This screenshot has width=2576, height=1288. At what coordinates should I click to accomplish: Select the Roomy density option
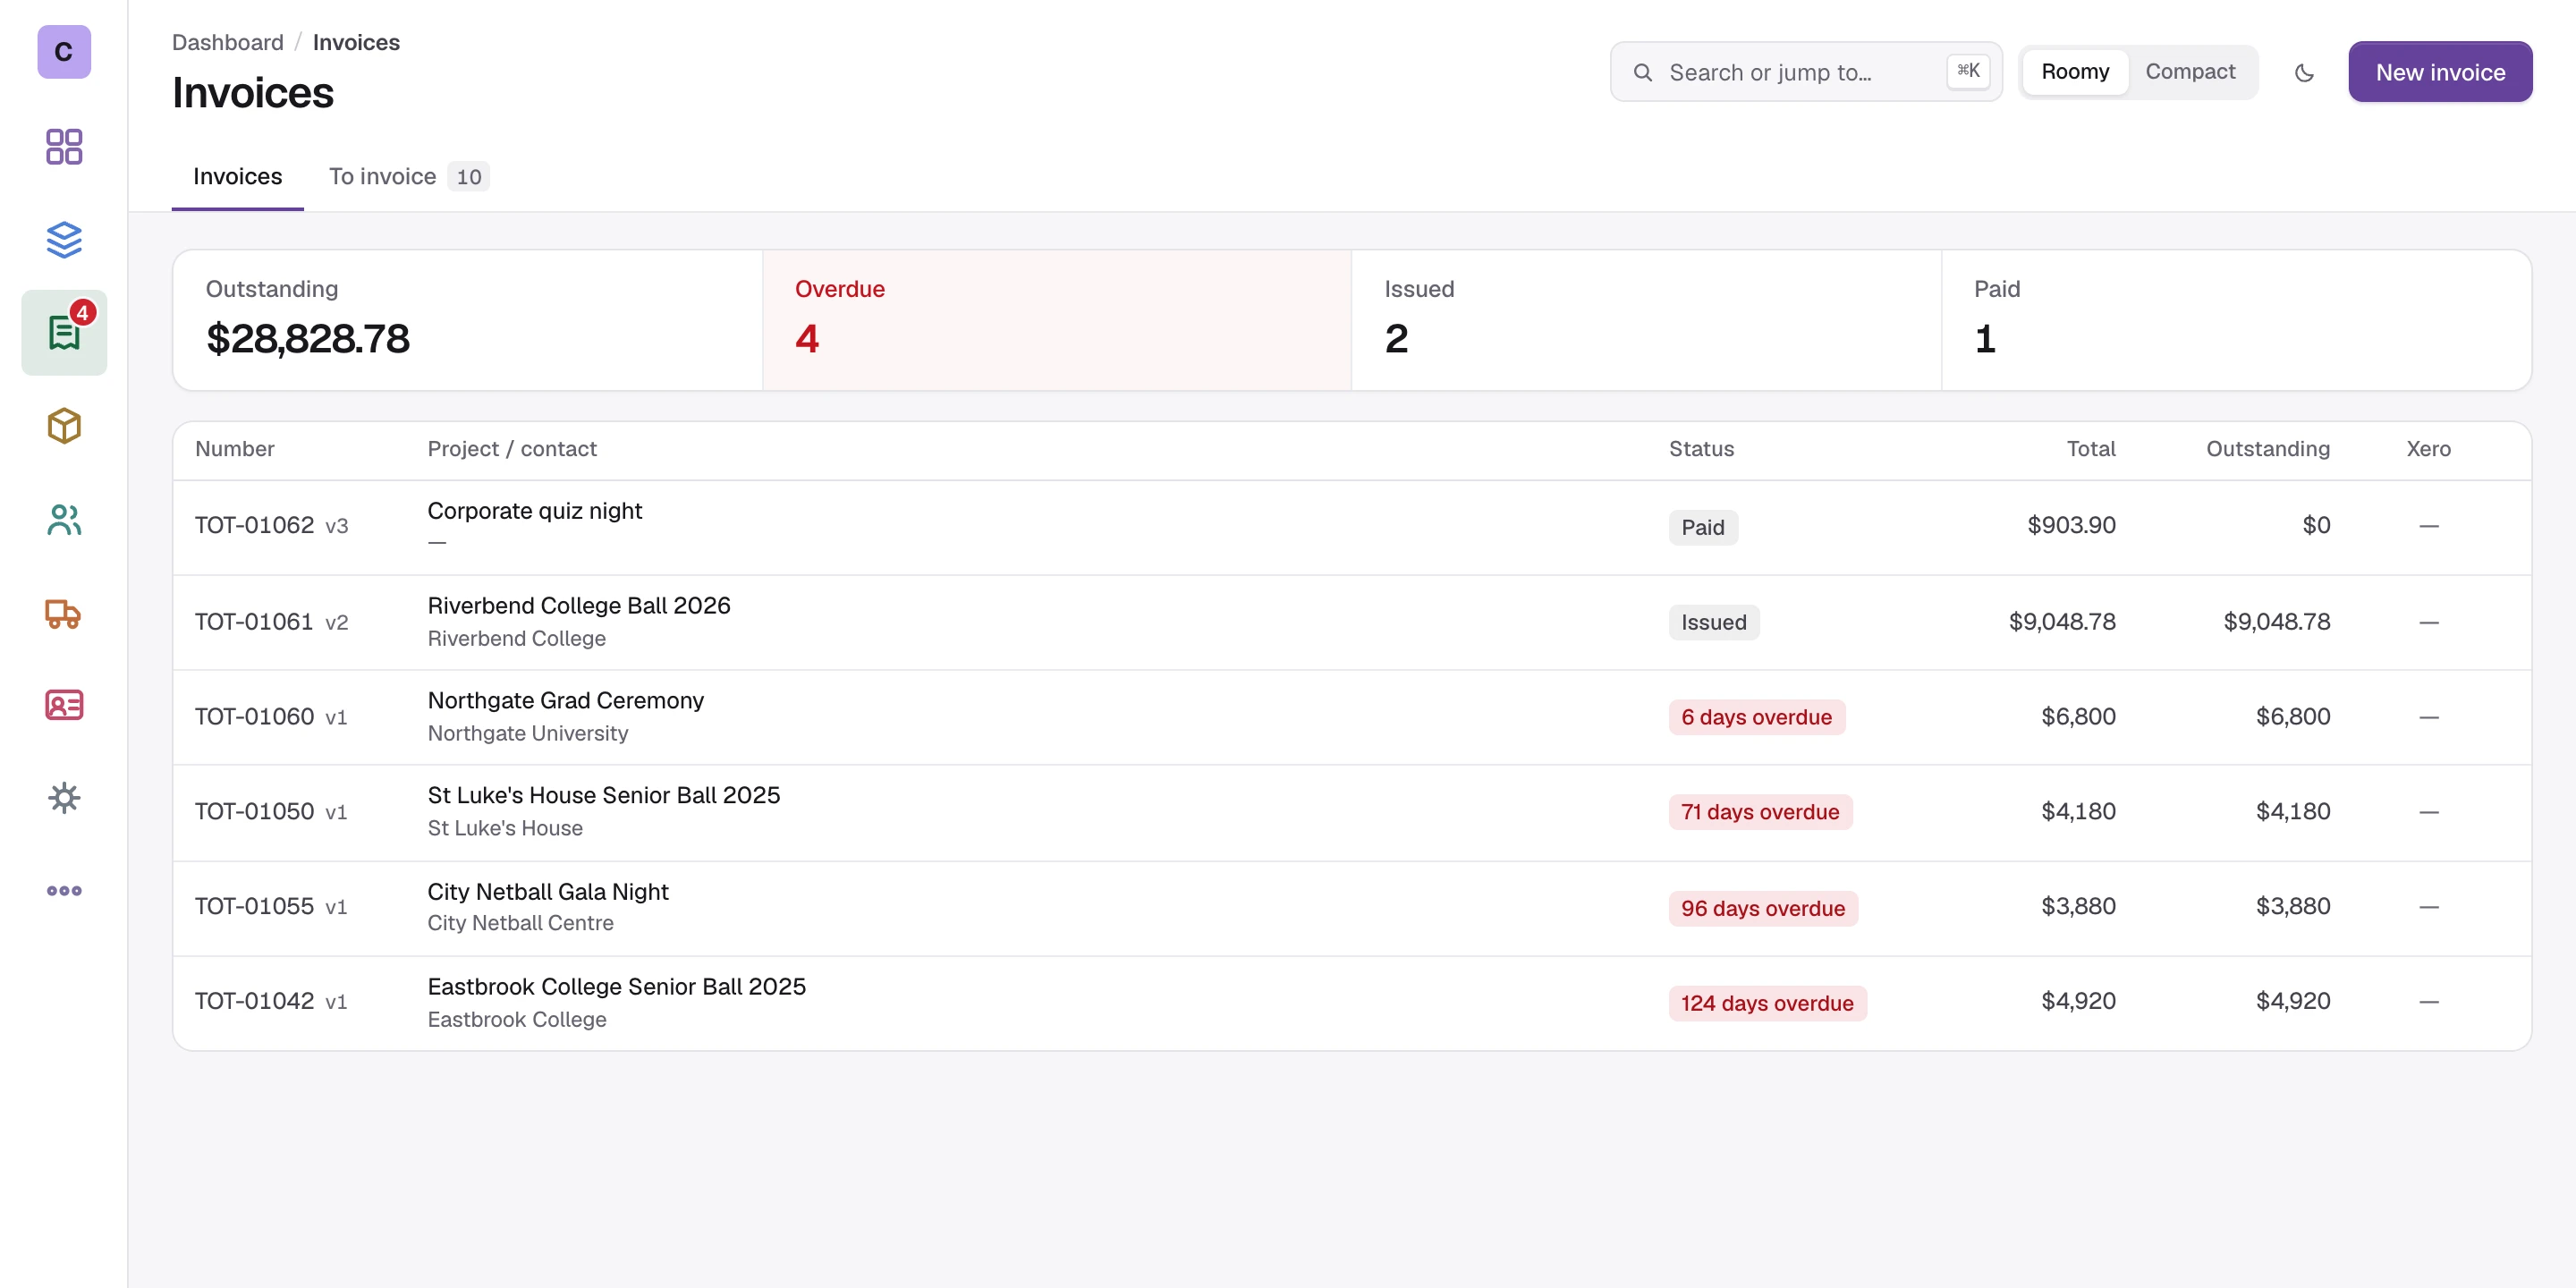coord(2075,72)
